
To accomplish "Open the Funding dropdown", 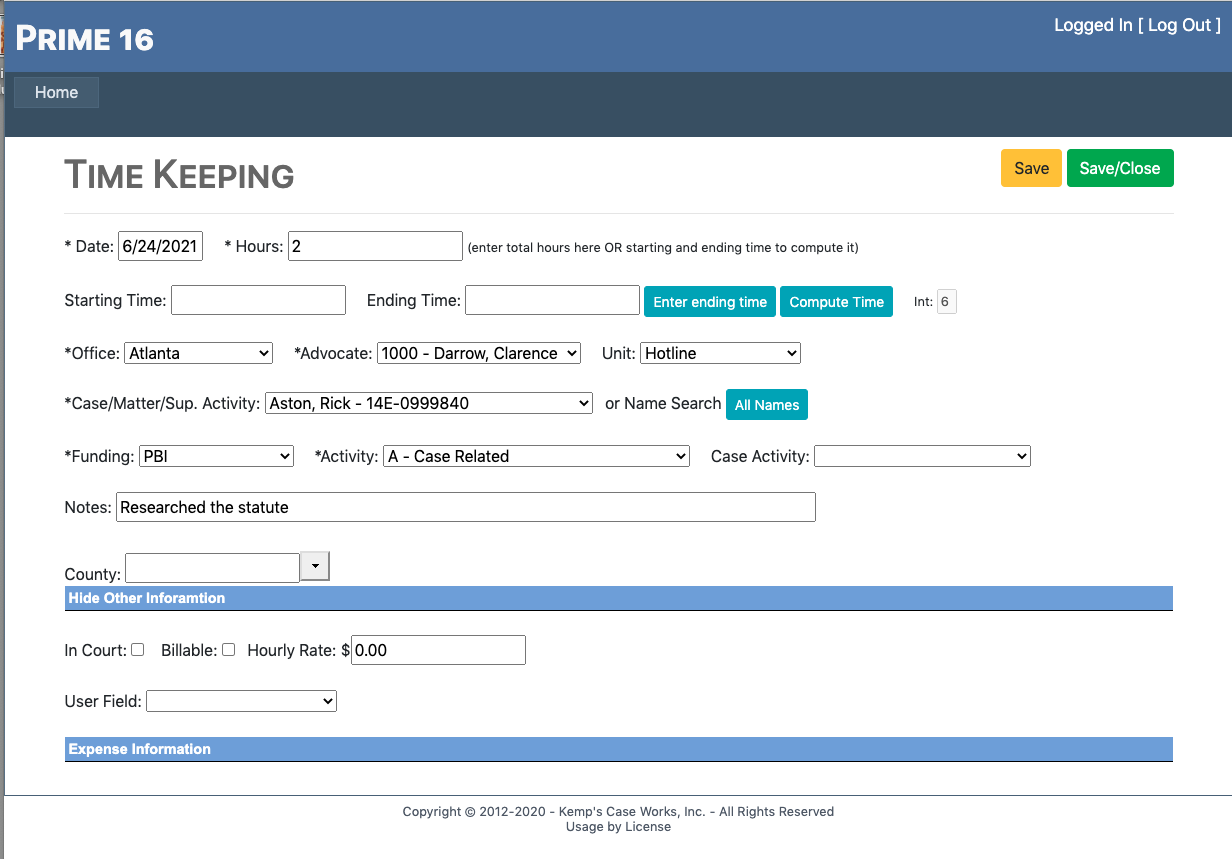I will pos(216,456).
